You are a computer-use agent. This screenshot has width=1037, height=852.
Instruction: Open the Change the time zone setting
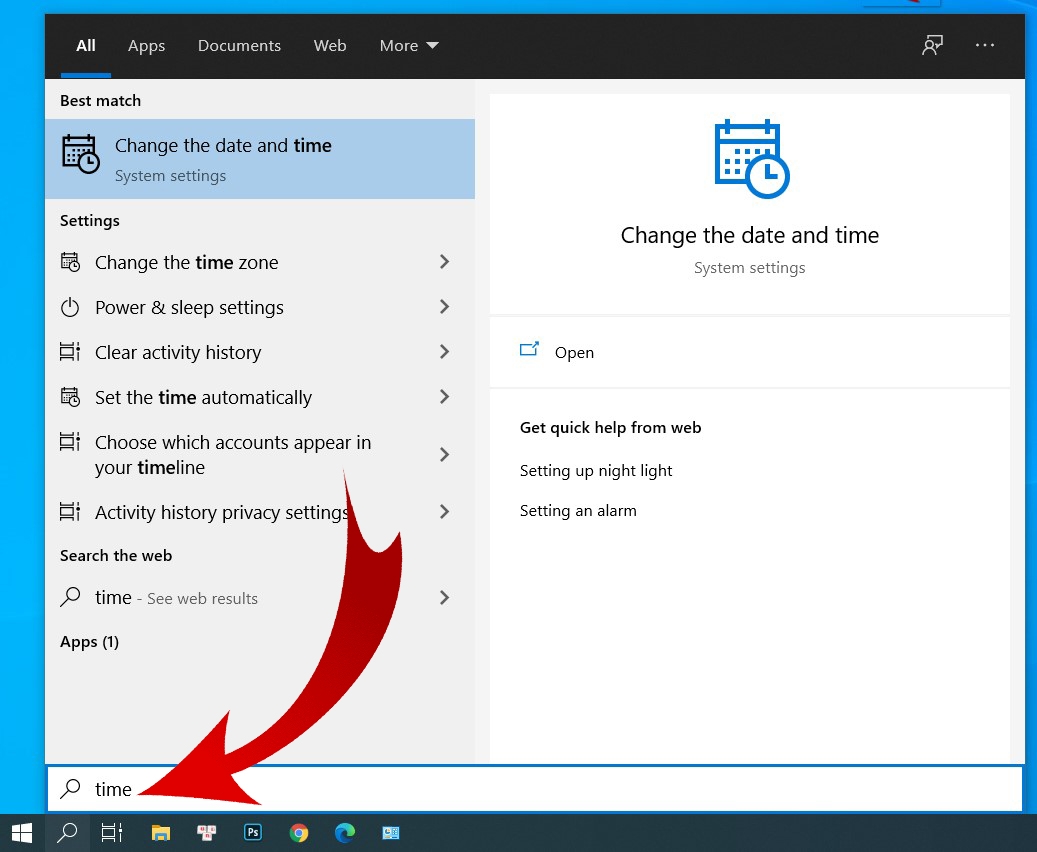260,262
